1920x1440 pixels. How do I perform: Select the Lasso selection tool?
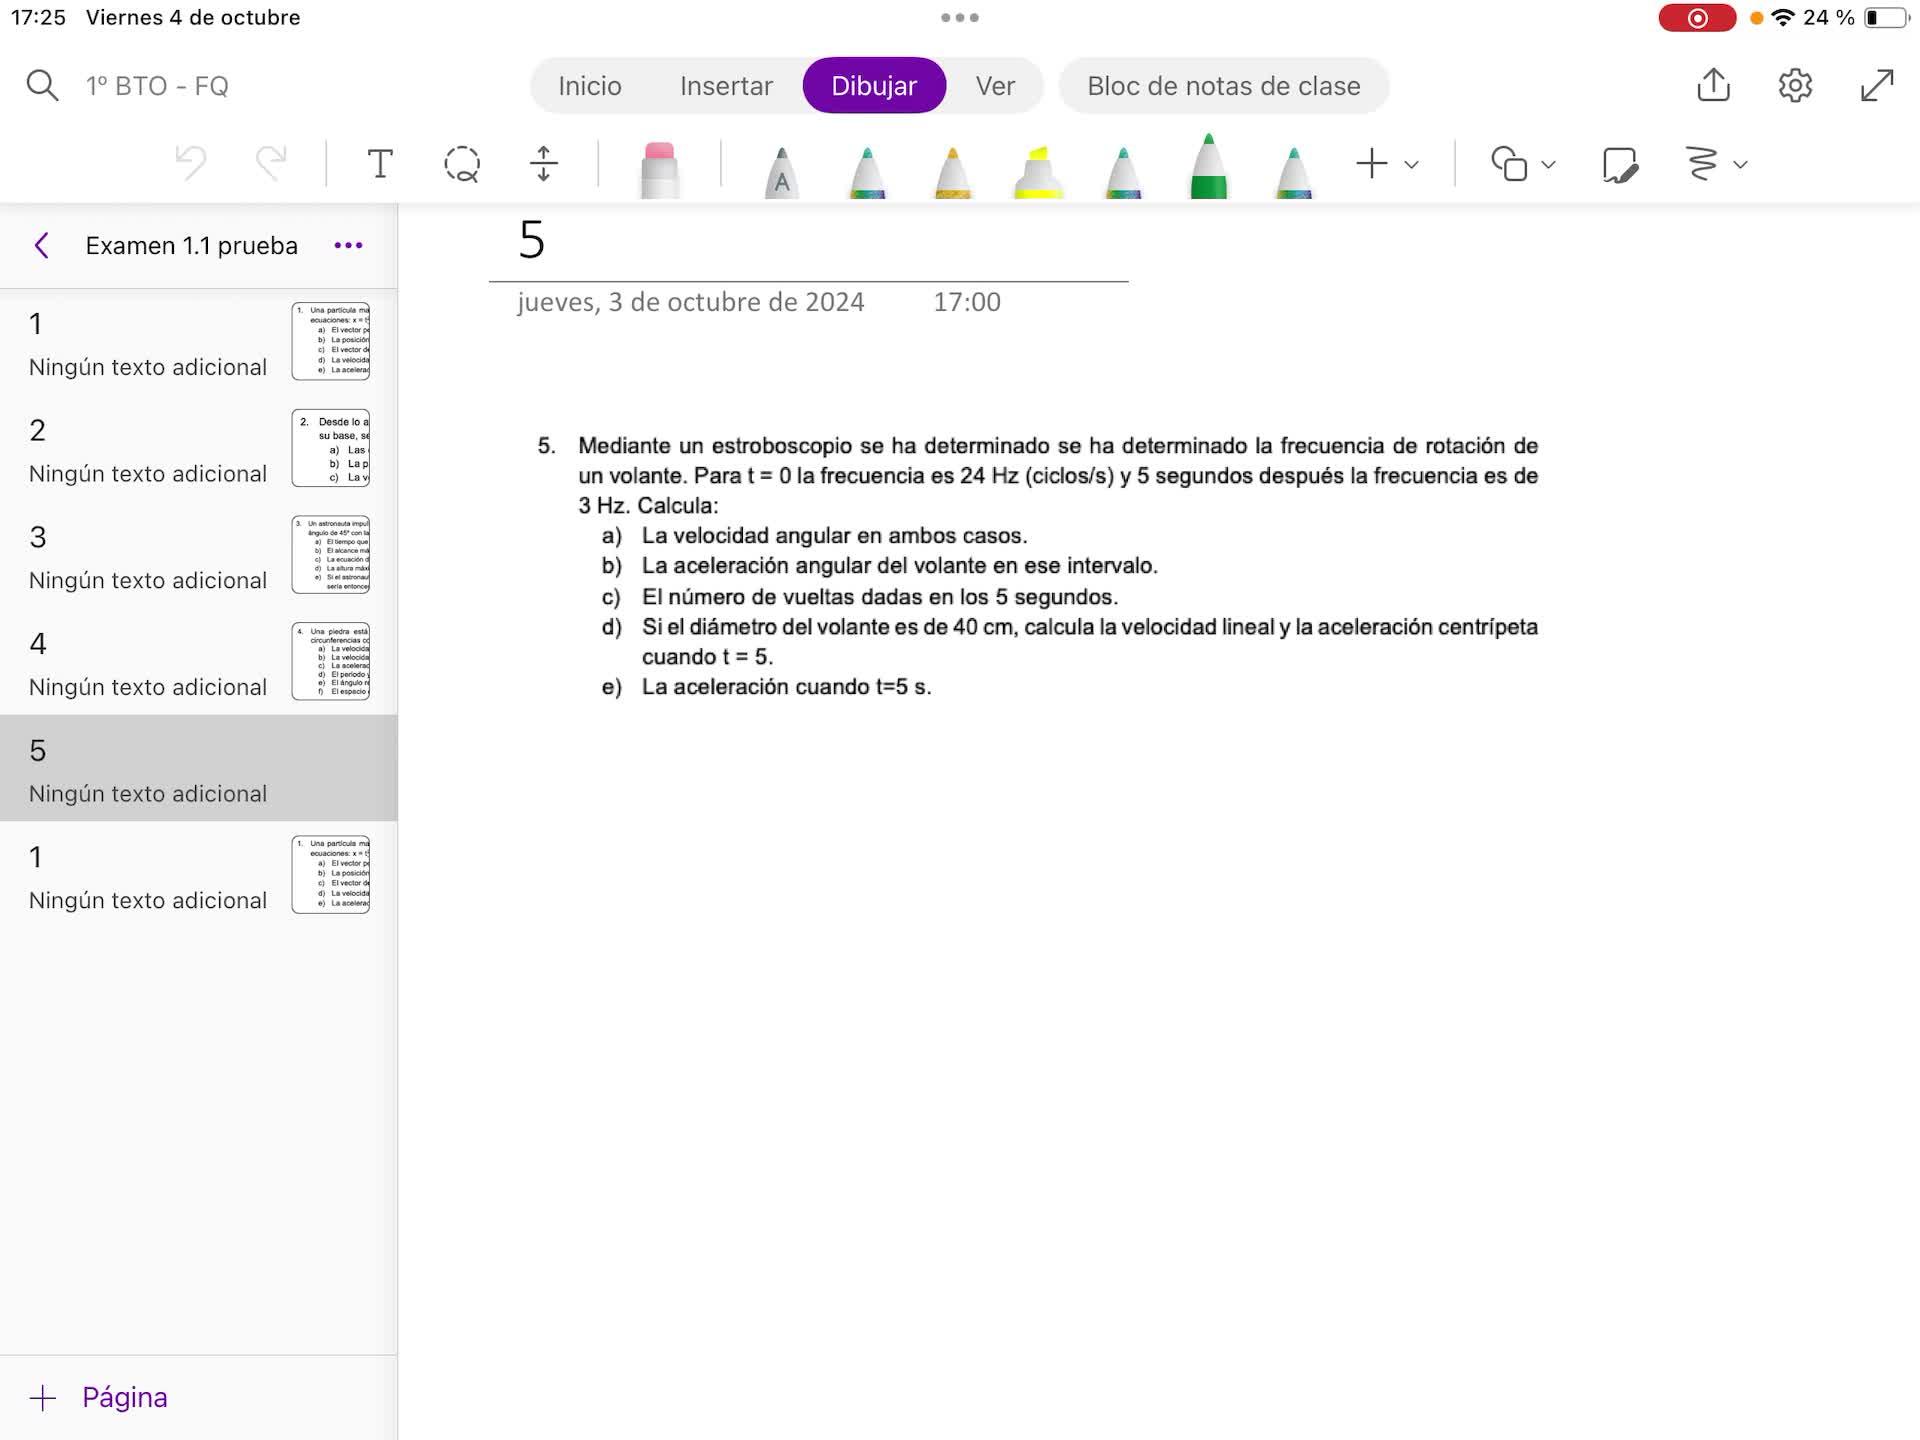462,164
